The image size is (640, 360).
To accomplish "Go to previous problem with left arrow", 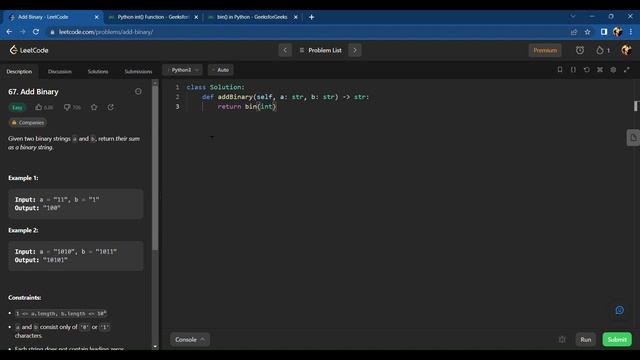I will tap(285, 50).
